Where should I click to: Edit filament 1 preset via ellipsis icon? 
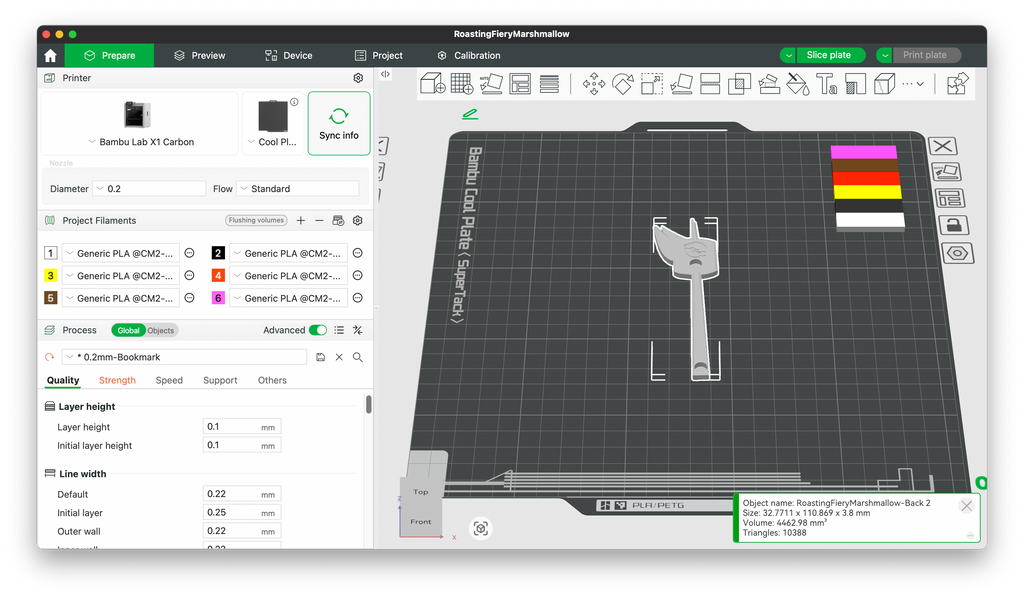189,253
